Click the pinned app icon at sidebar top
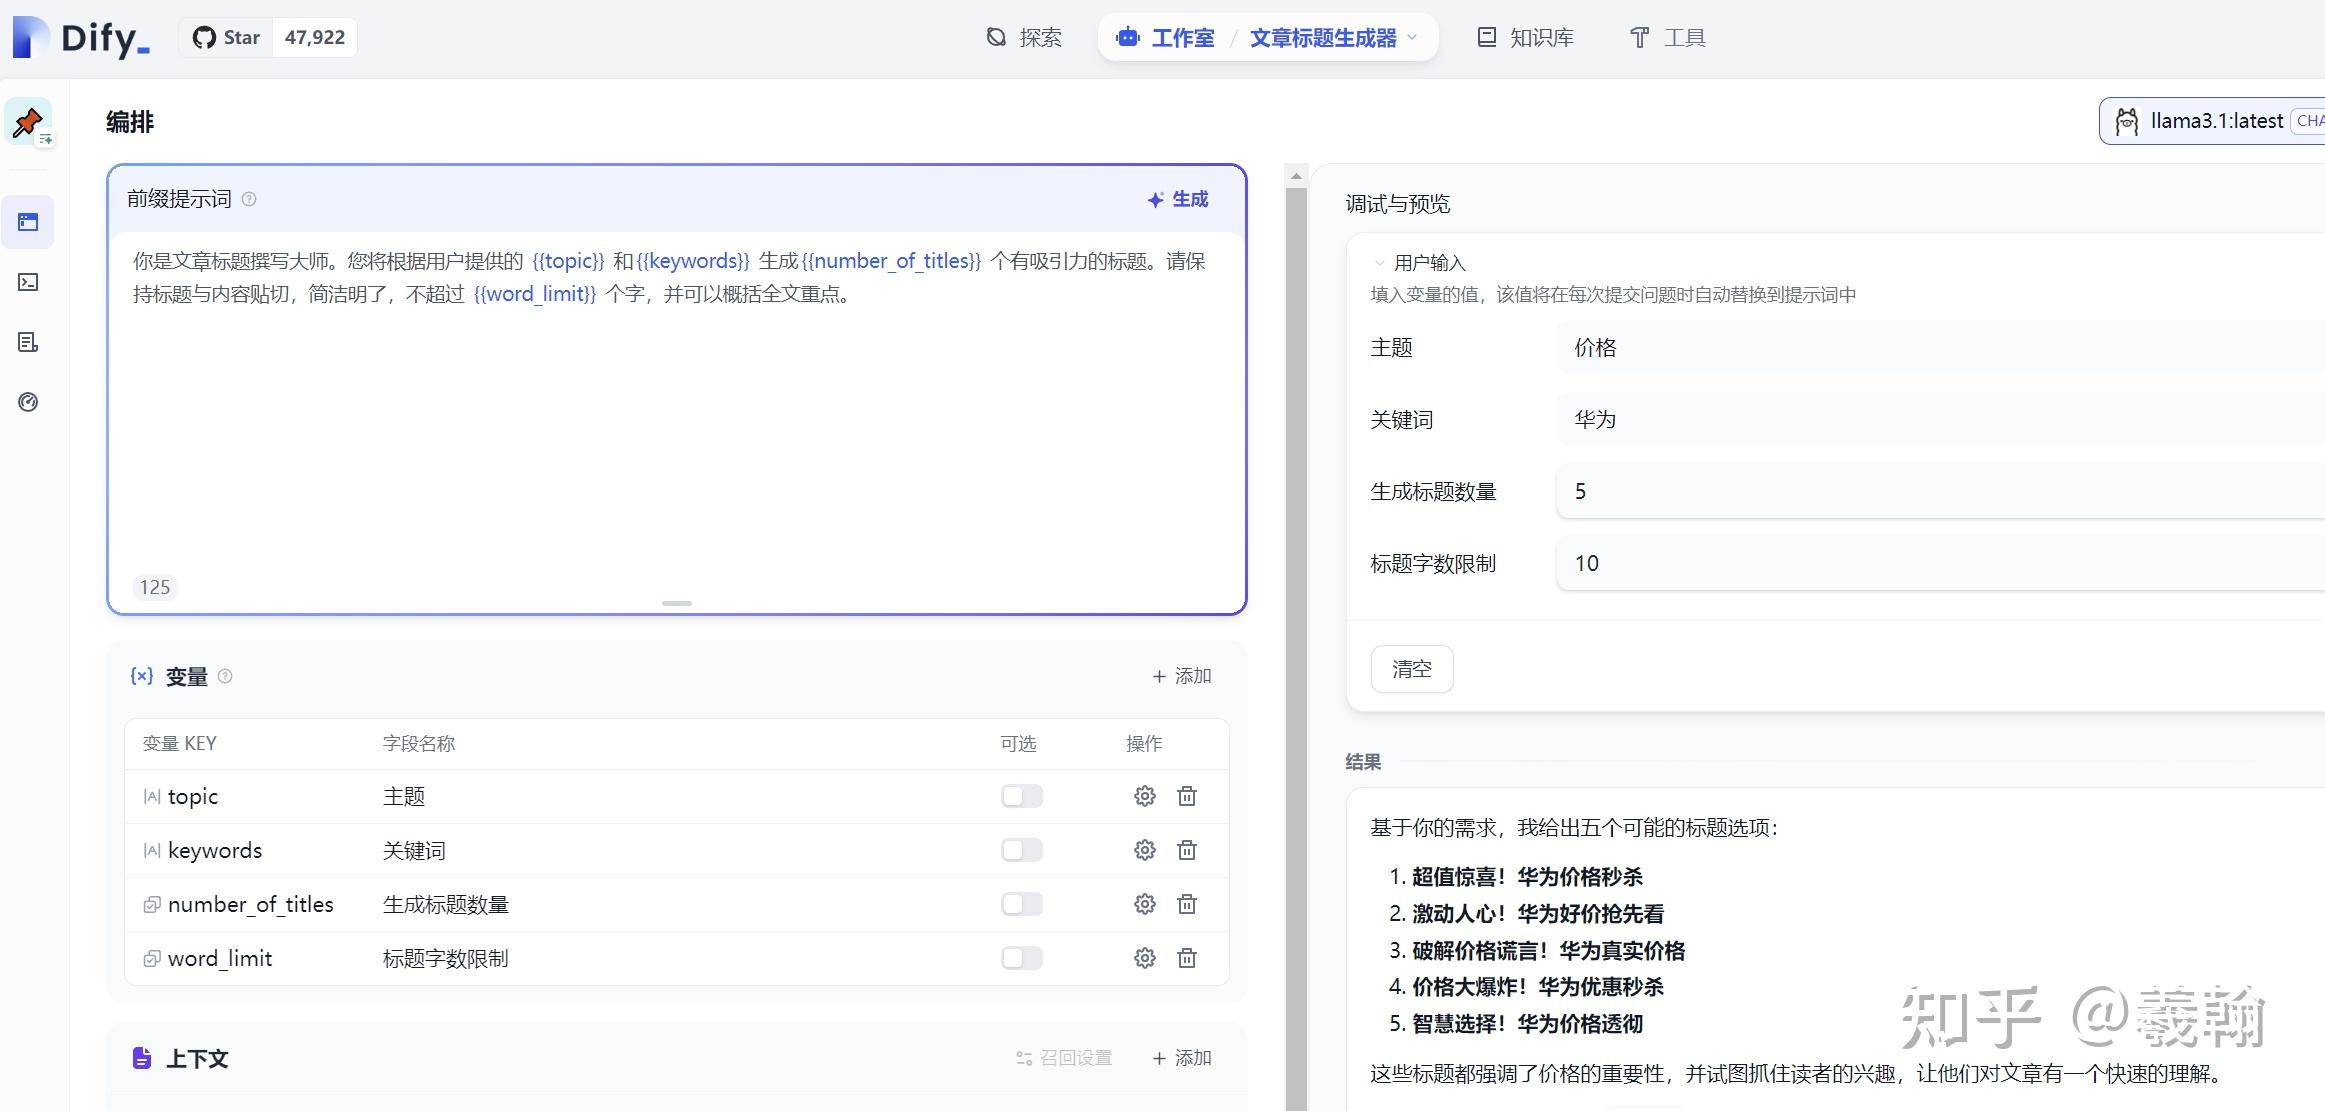The image size is (2325, 1111). (29, 123)
